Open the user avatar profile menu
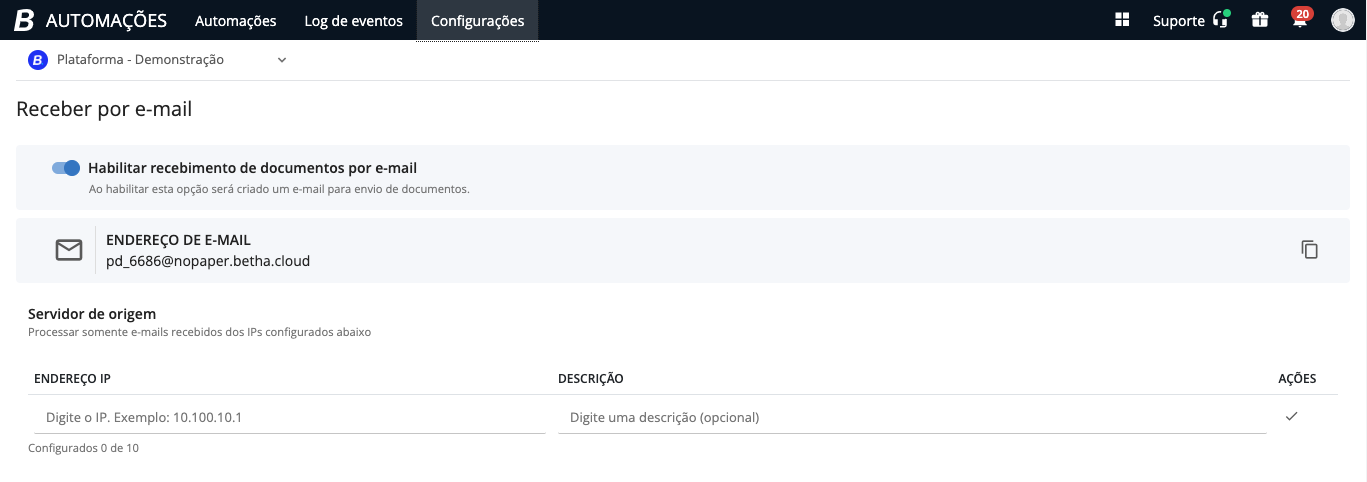The image size is (1367, 482). (1342, 20)
